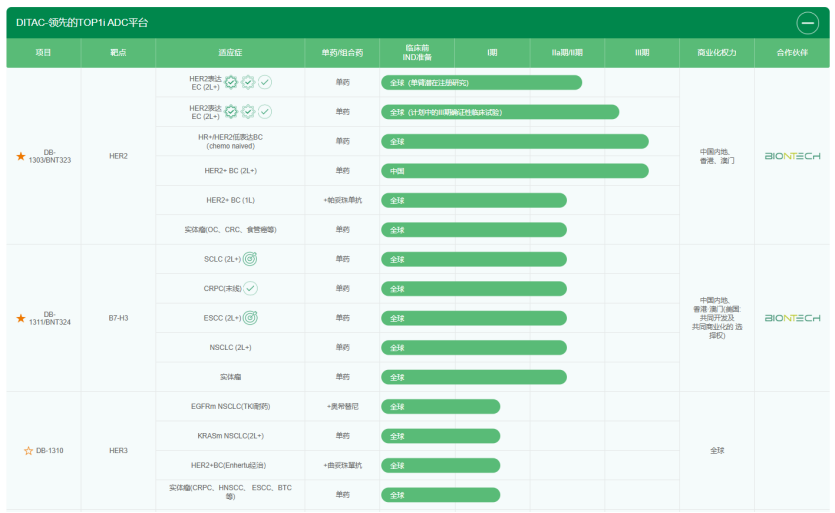
Task: Collapse the DITAC platform panel with minus icon
Action: tap(808, 22)
